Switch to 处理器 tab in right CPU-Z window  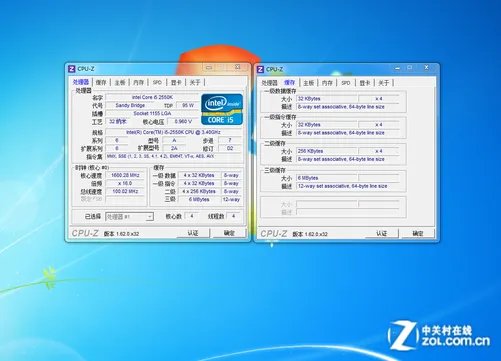coord(269,83)
